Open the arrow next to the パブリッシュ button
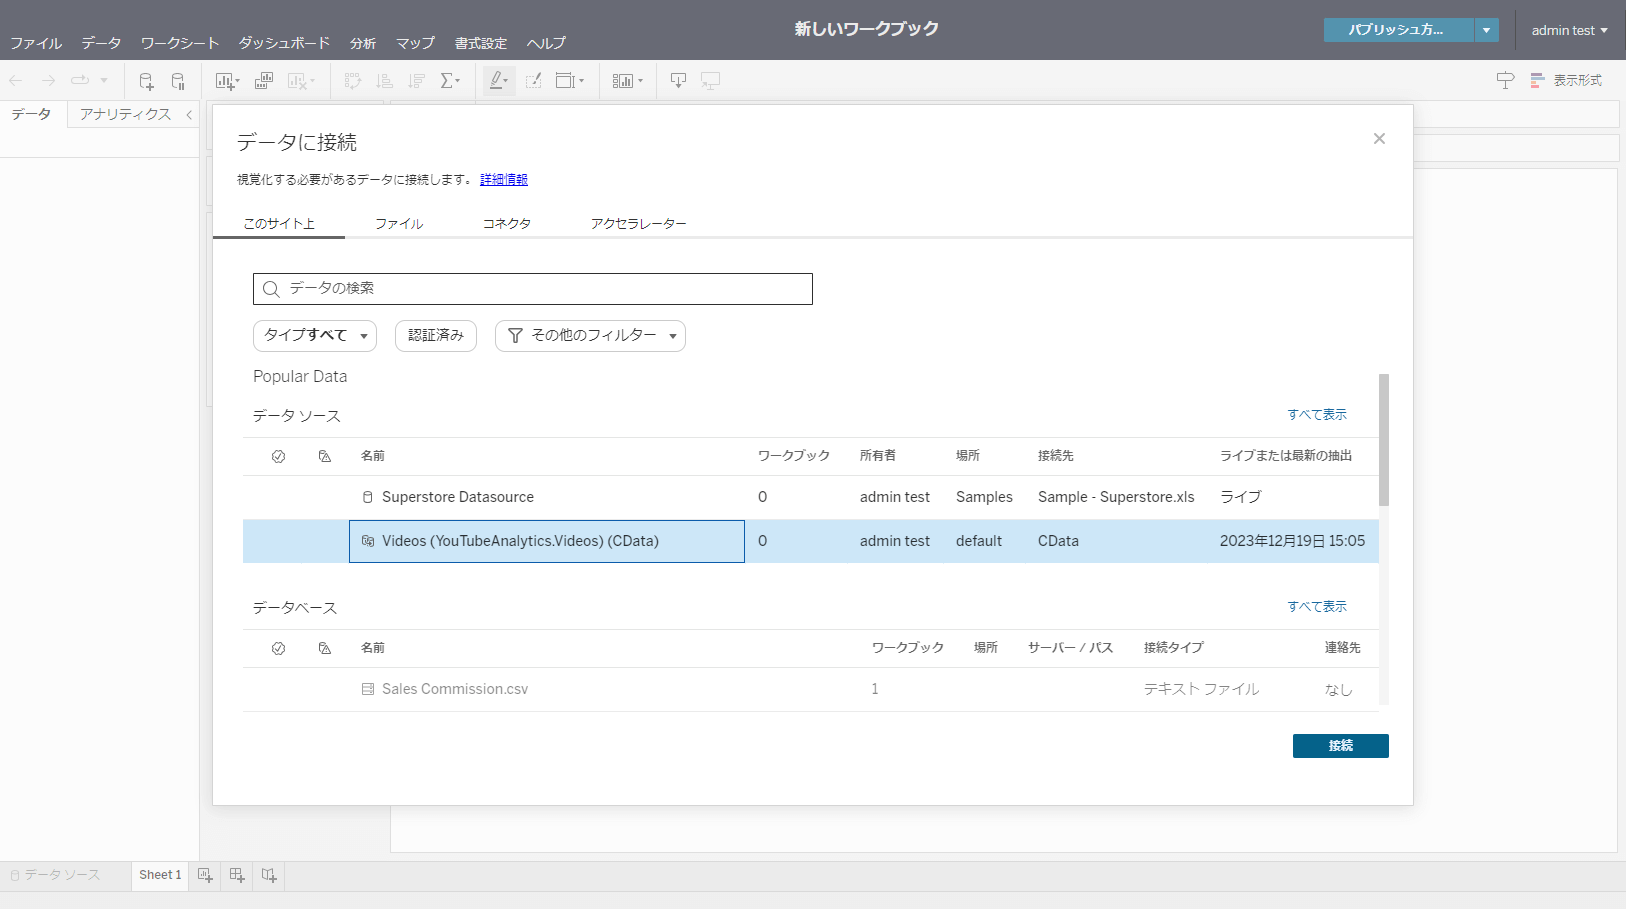The width and height of the screenshot is (1626, 909). tap(1486, 30)
